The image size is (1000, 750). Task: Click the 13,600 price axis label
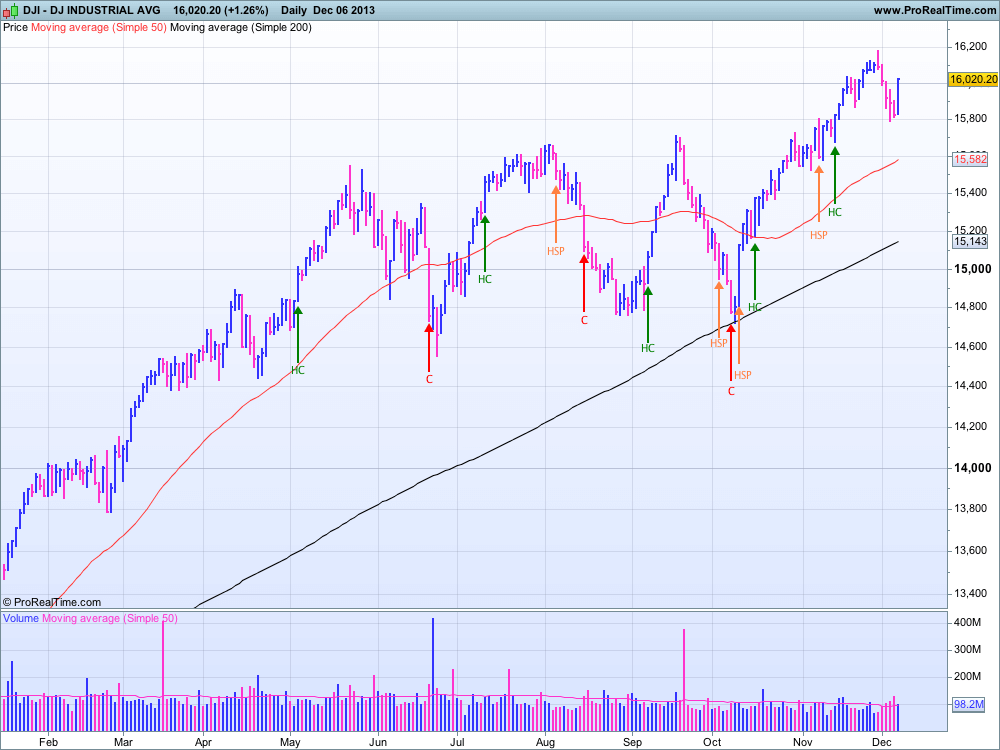pos(970,550)
